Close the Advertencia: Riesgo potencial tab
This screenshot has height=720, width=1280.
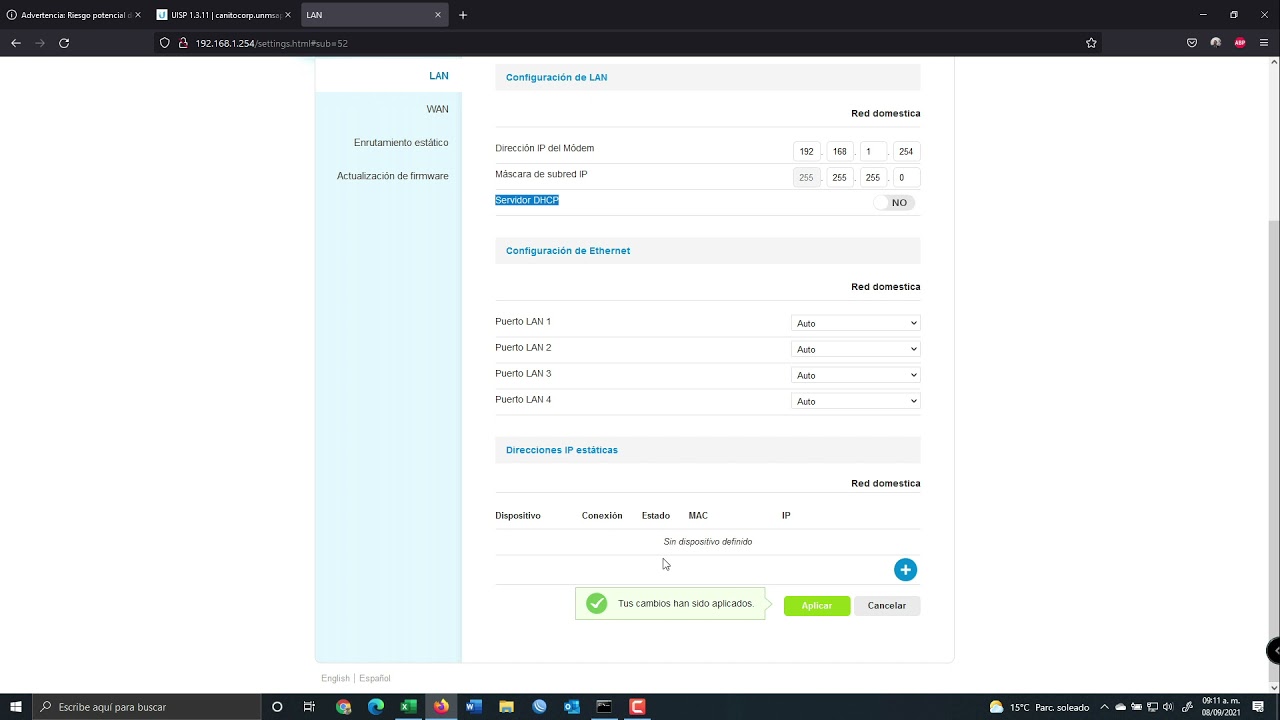[137, 15]
